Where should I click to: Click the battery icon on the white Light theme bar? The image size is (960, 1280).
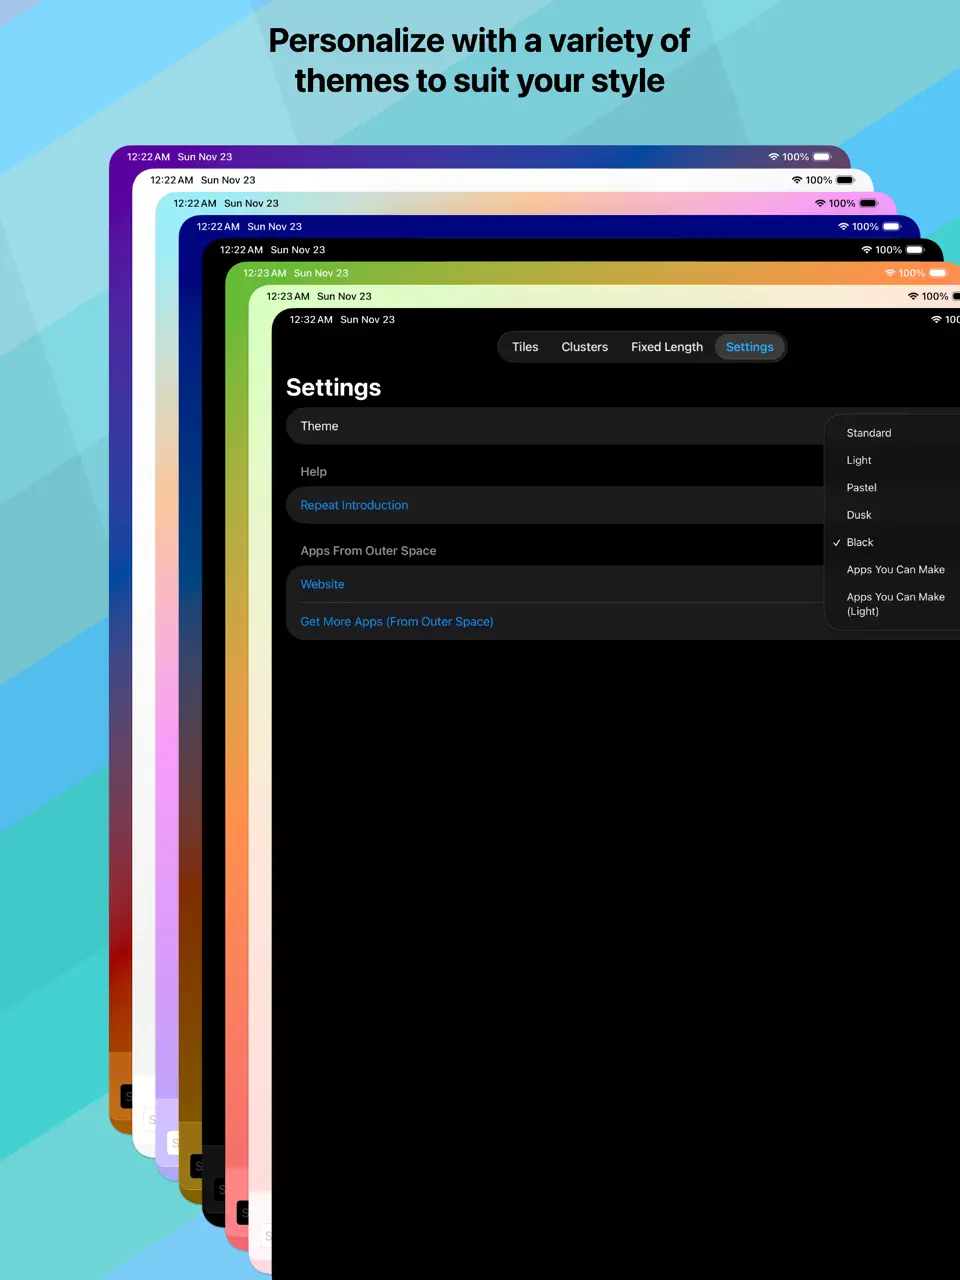[846, 180]
